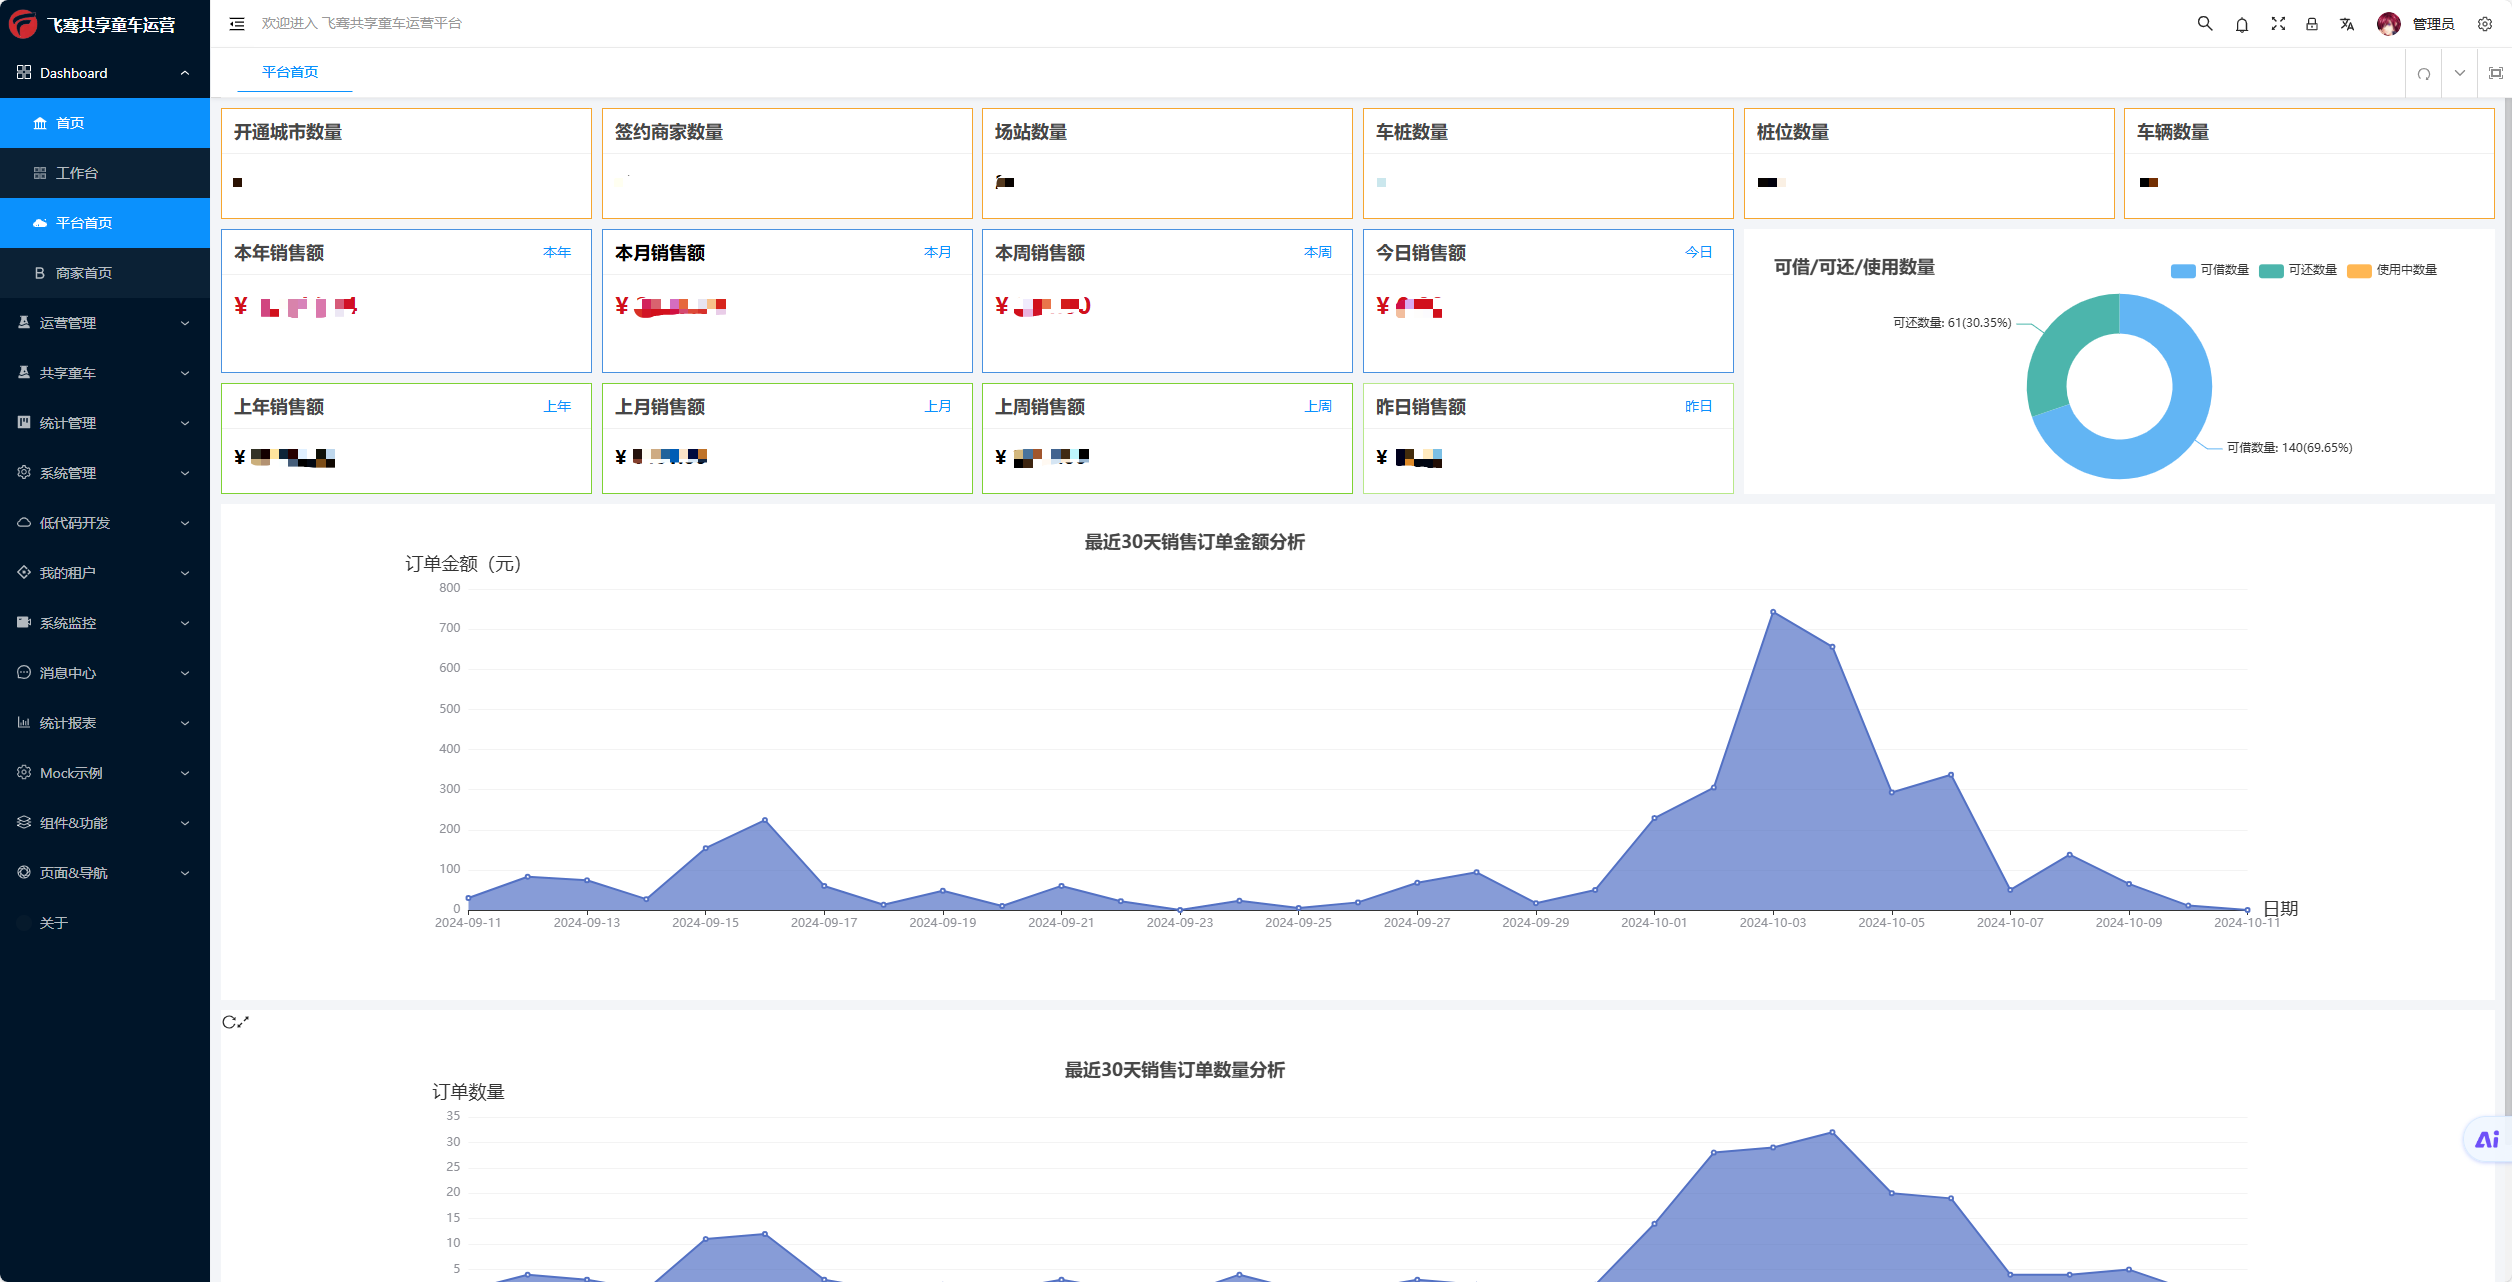The width and height of the screenshot is (2512, 1282).
Task: Expand the 系统管理 chevron
Action: (185, 473)
